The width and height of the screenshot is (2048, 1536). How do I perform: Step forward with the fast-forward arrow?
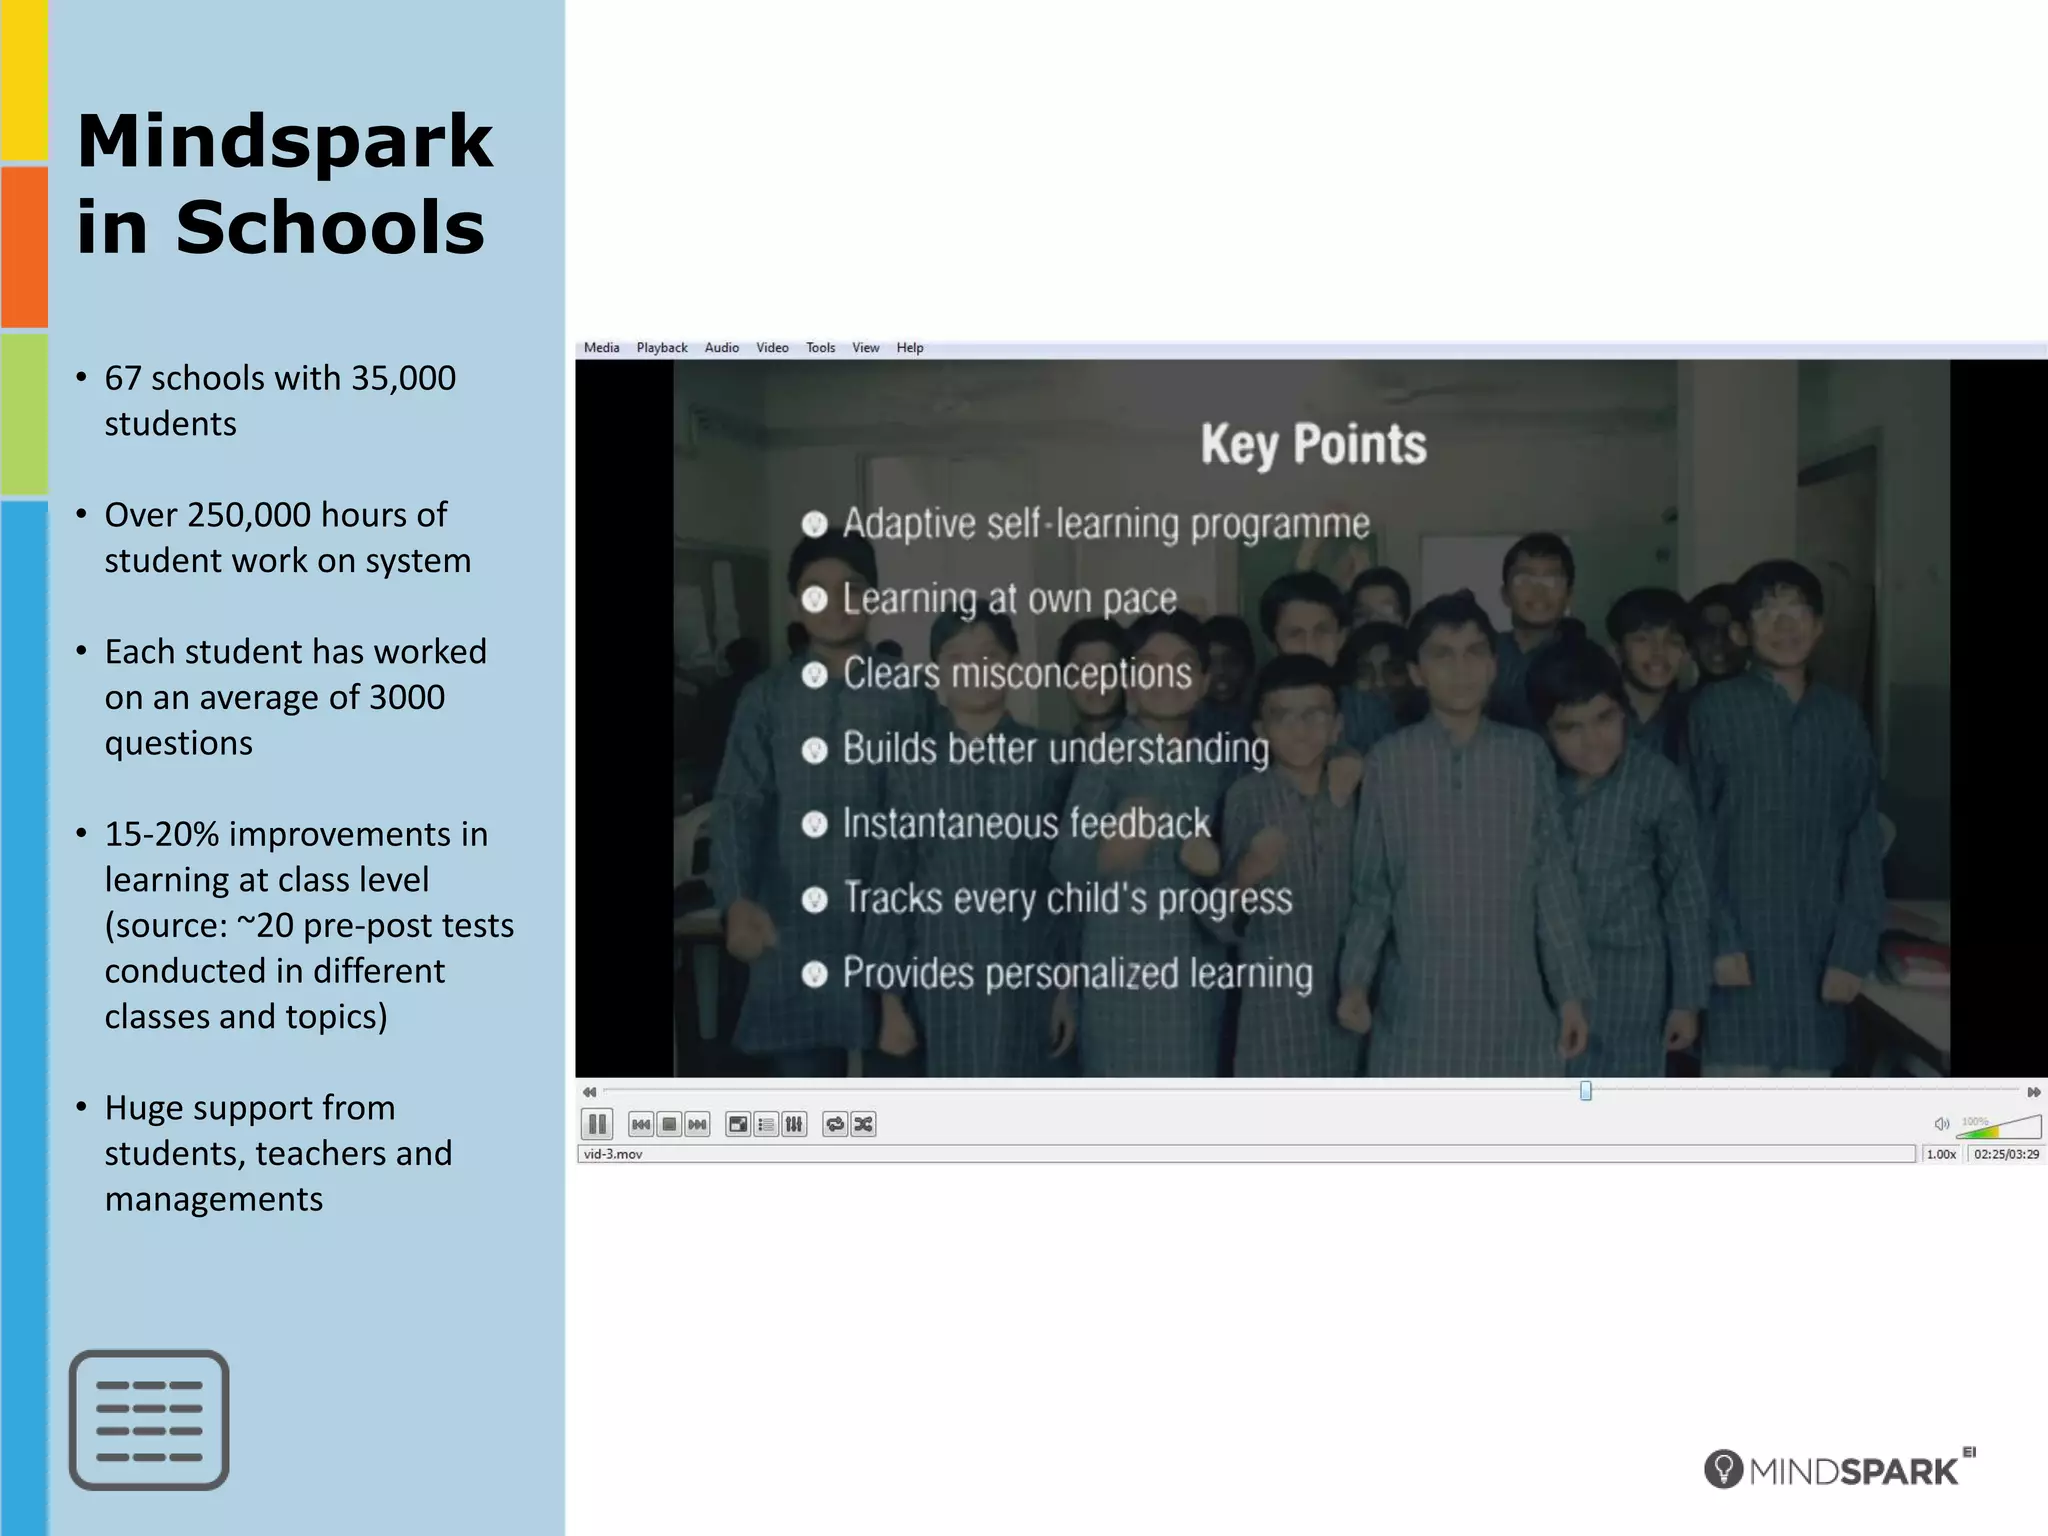[x=2033, y=1092]
